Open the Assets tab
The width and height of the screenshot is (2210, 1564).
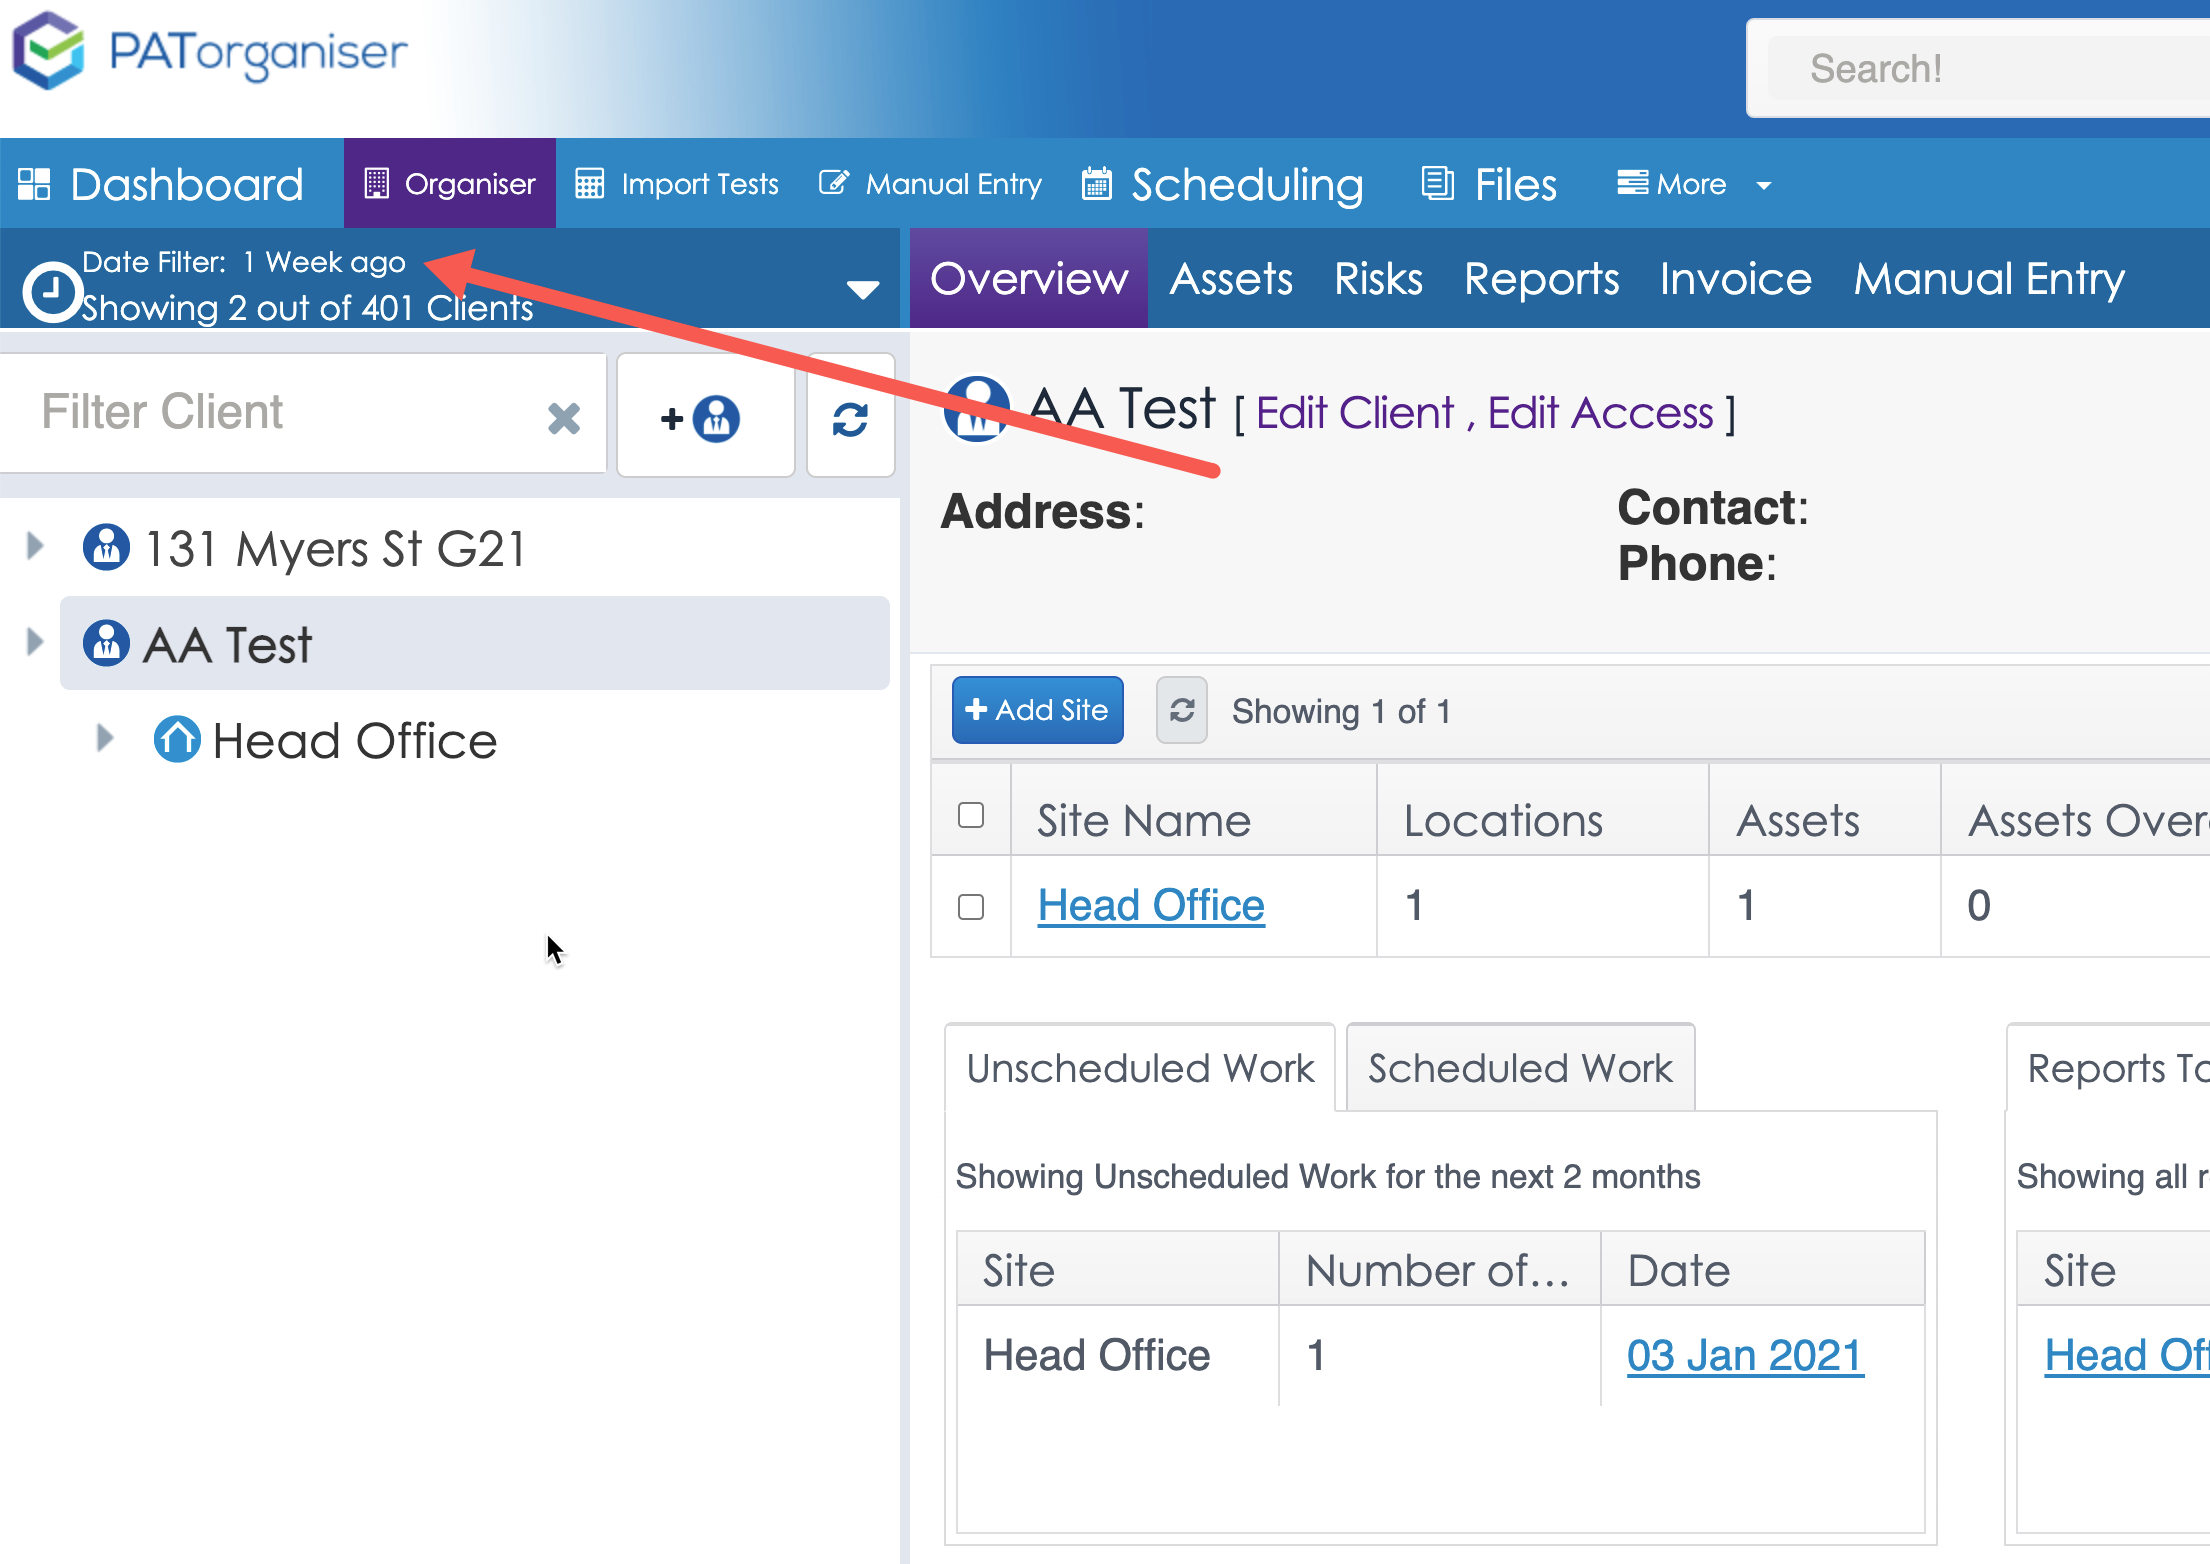[x=1231, y=279]
